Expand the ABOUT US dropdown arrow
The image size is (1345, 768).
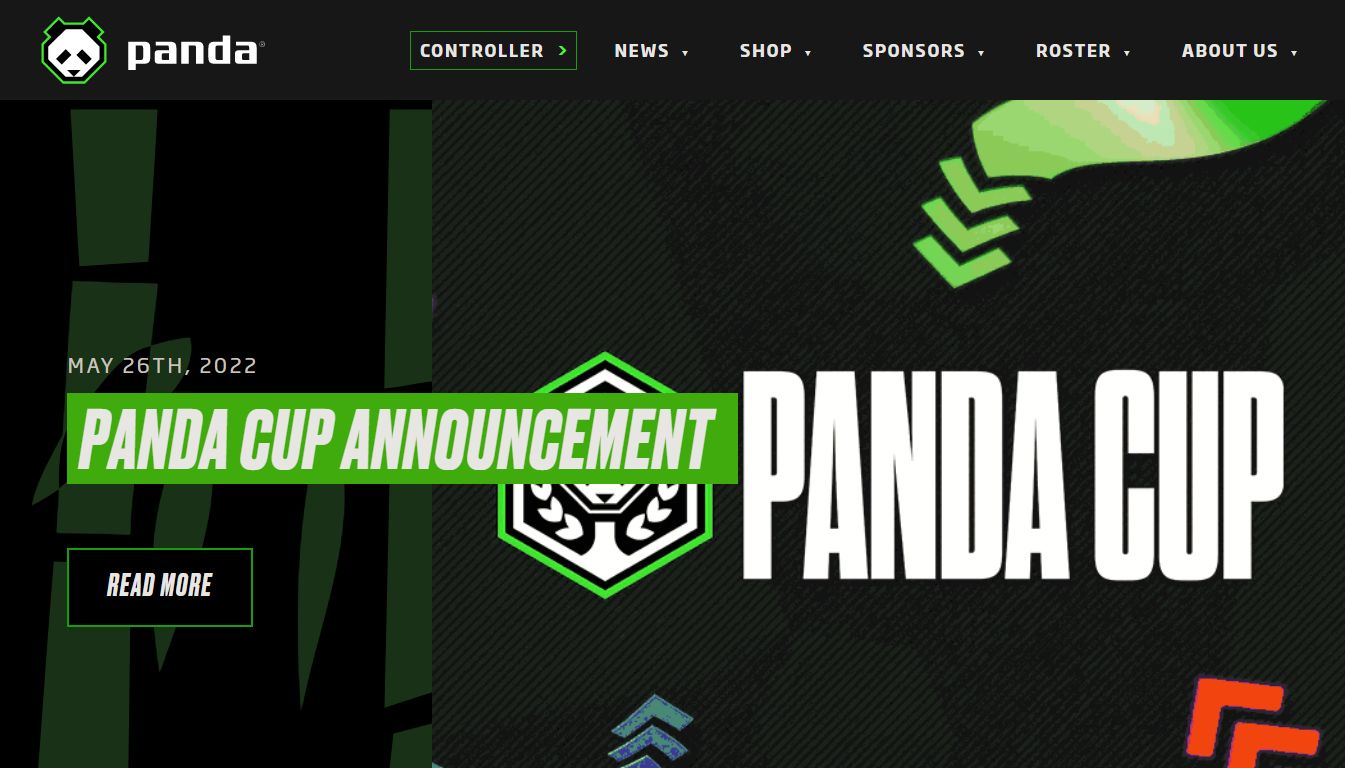tap(1294, 53)
